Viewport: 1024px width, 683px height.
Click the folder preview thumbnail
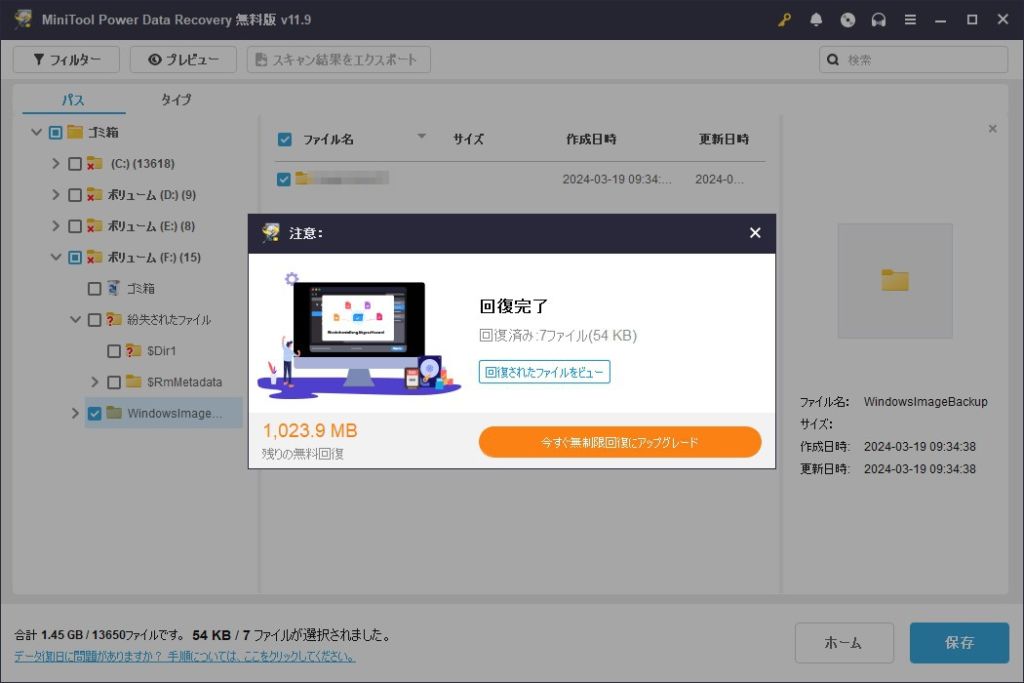(x=894, y=280)
